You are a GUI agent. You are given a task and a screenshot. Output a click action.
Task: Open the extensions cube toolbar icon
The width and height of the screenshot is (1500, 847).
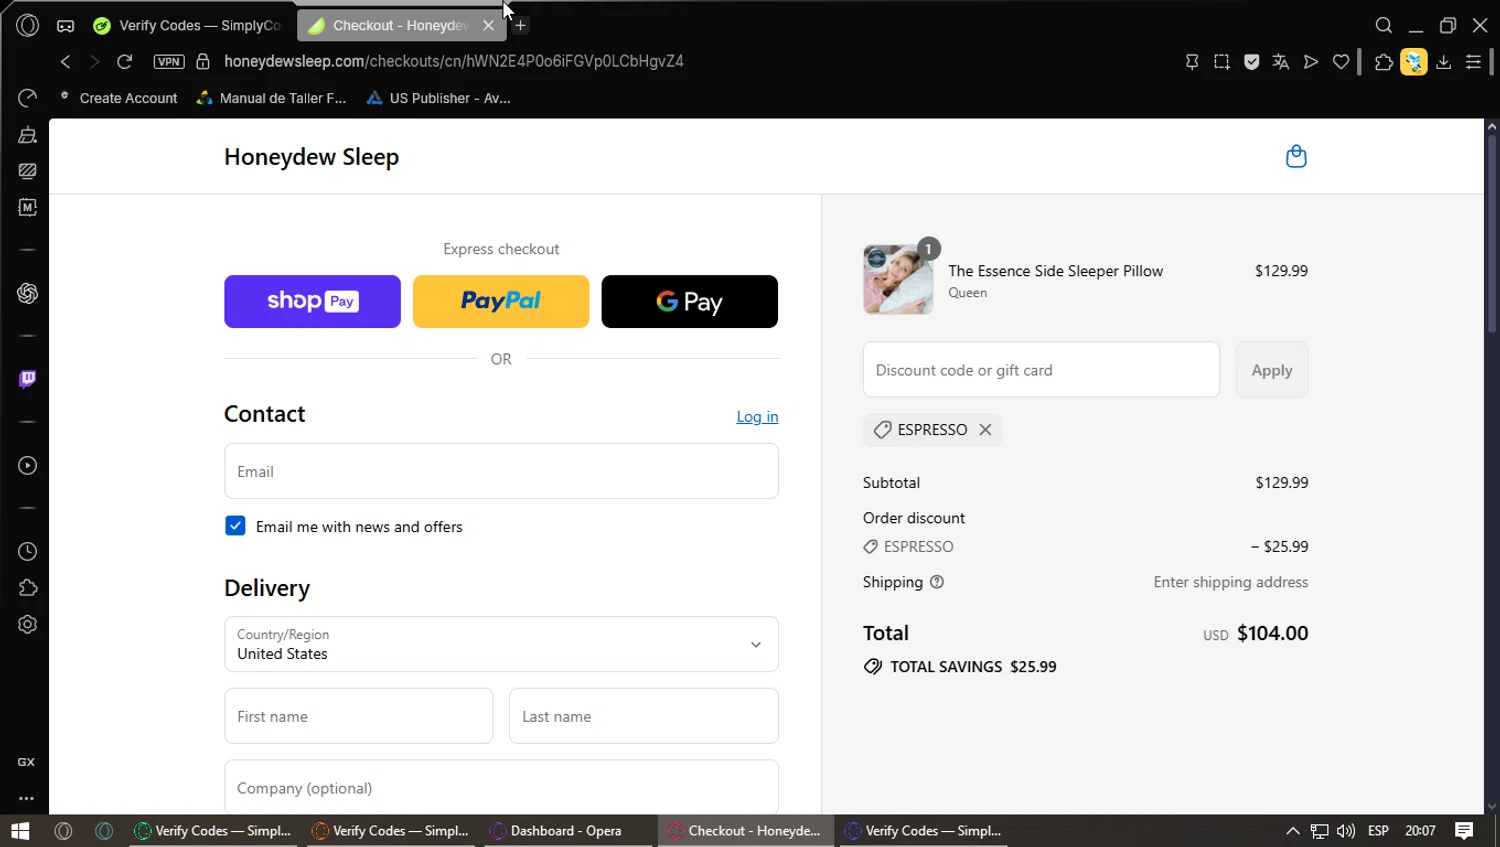(1384, 62)
